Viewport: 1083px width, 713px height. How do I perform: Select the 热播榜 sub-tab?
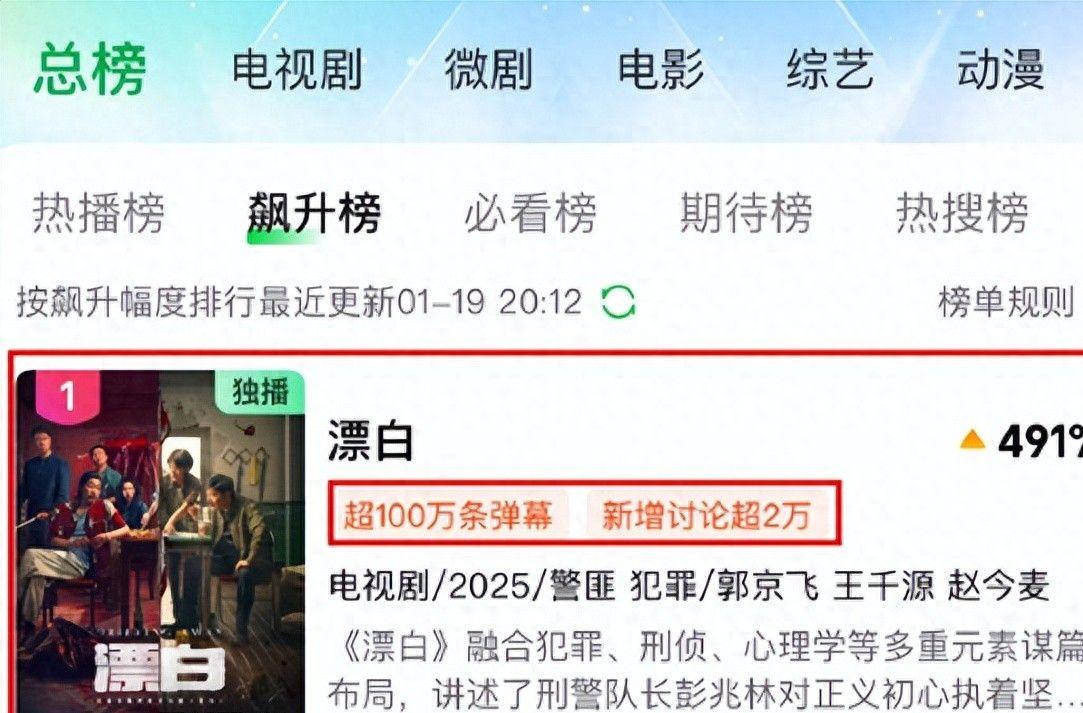(x=99, y=213)
